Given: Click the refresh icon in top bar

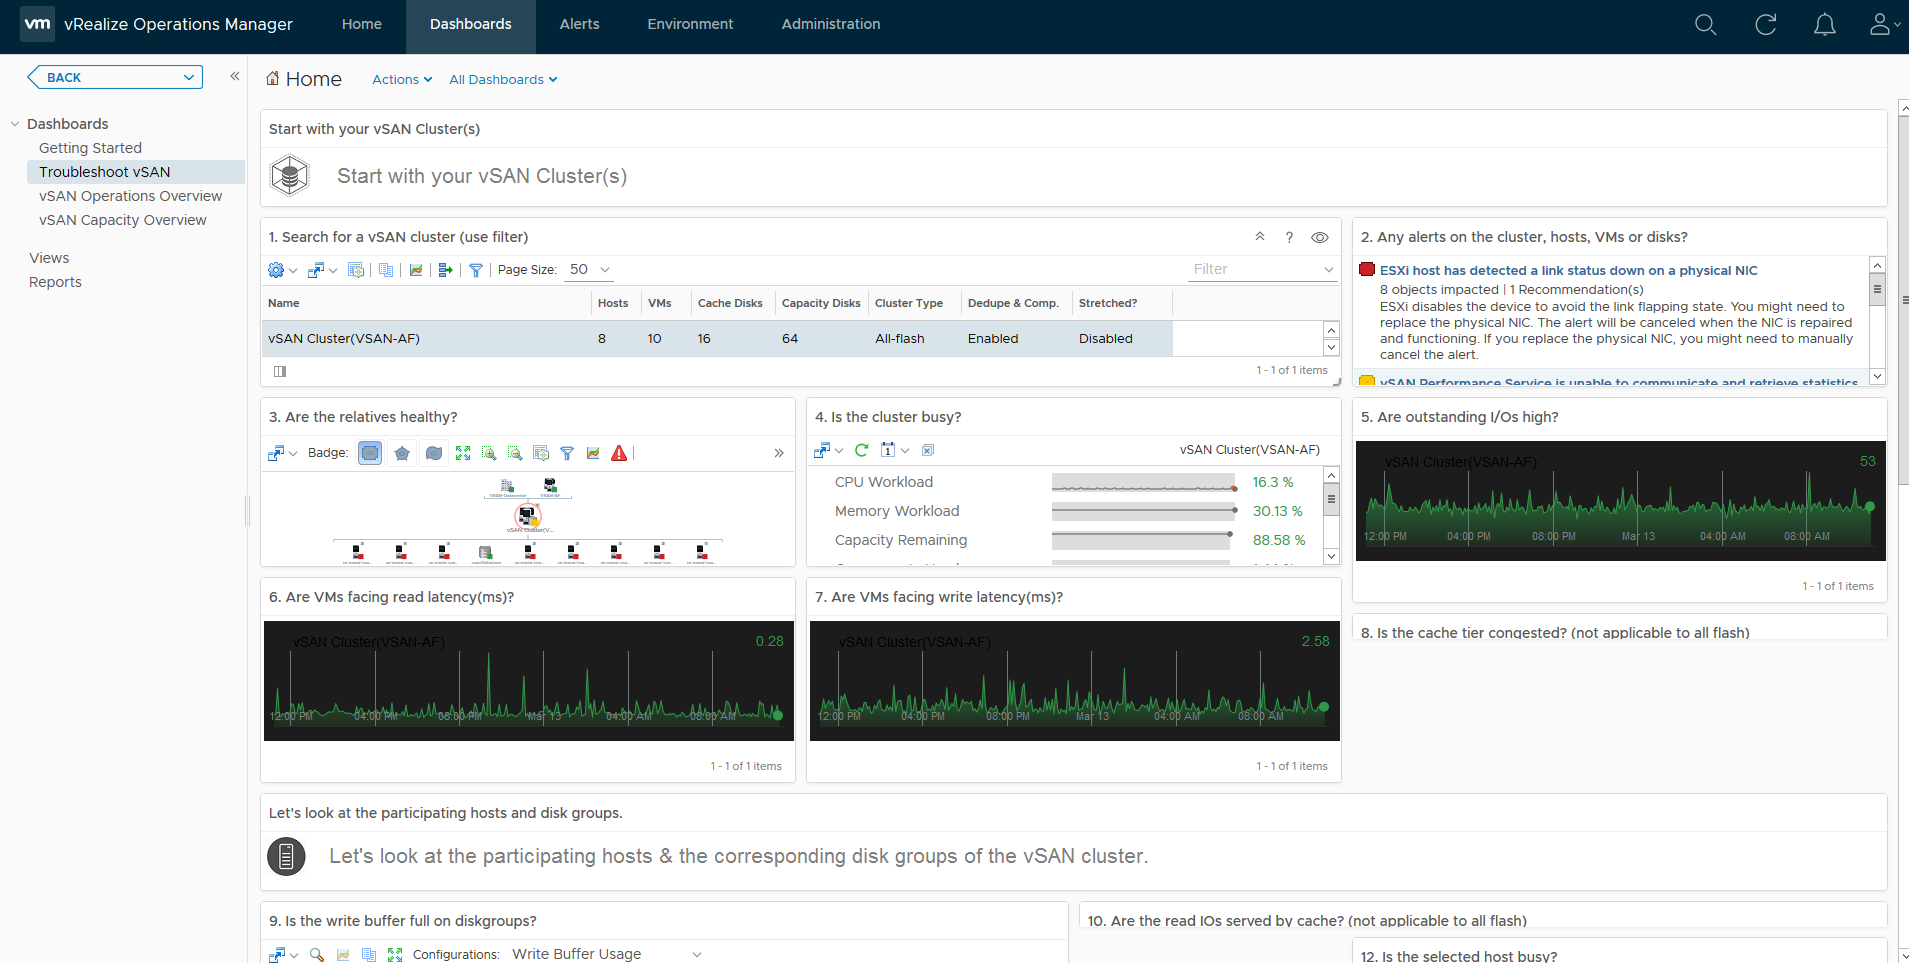Looking at the screenshot, I should [x=1765, y=24].
